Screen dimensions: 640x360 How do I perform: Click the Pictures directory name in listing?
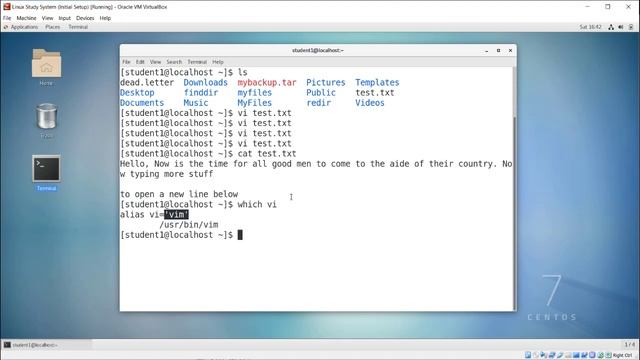coord(326,82)
